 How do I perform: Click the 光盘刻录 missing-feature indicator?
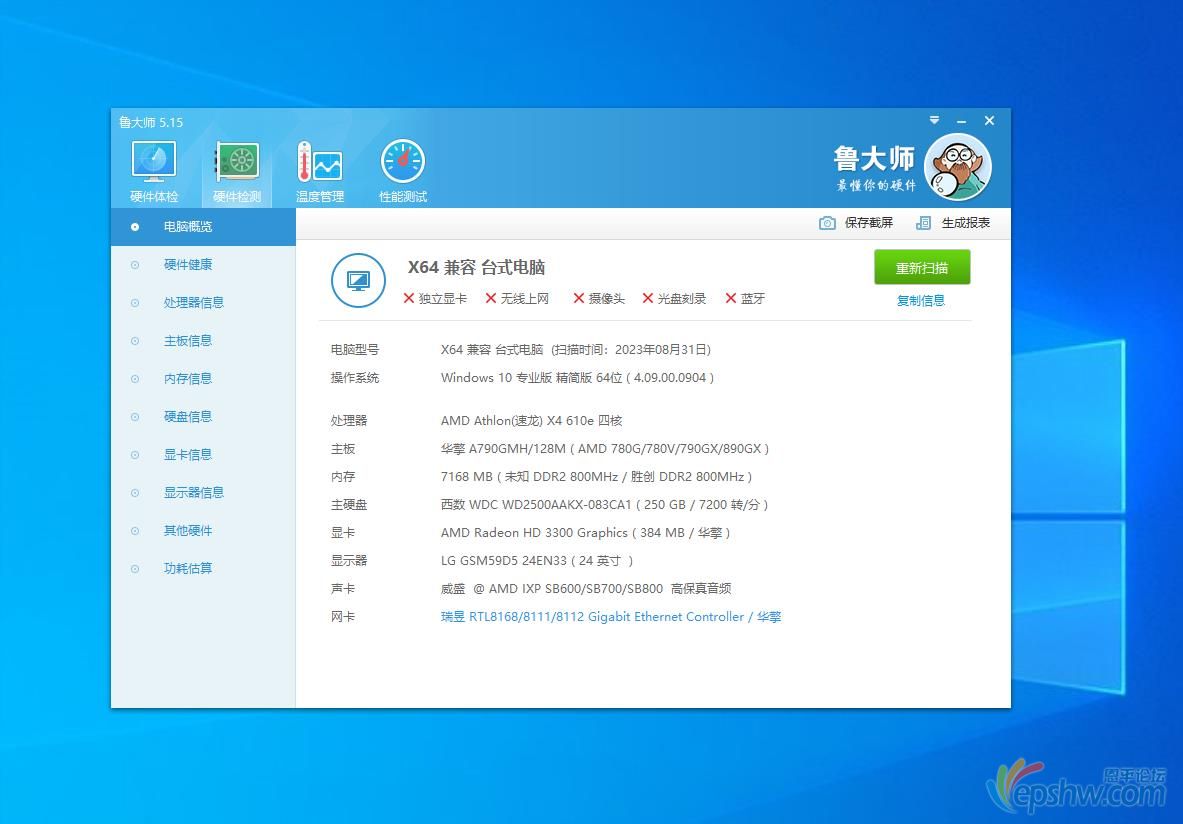pos(674,299)
